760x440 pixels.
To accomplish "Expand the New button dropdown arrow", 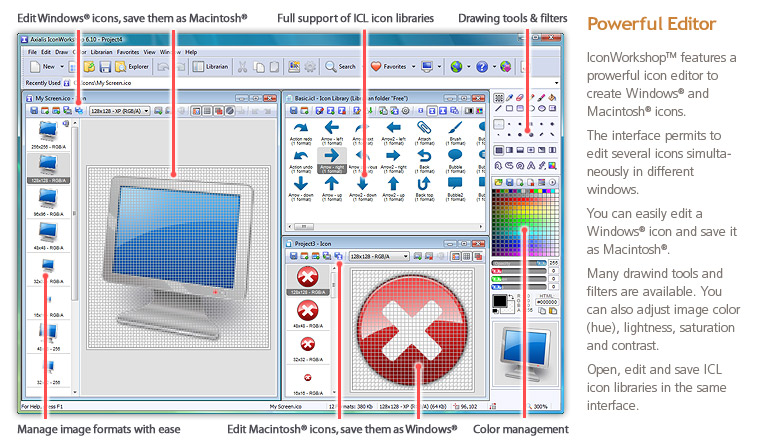I will [x=62, y=67].
